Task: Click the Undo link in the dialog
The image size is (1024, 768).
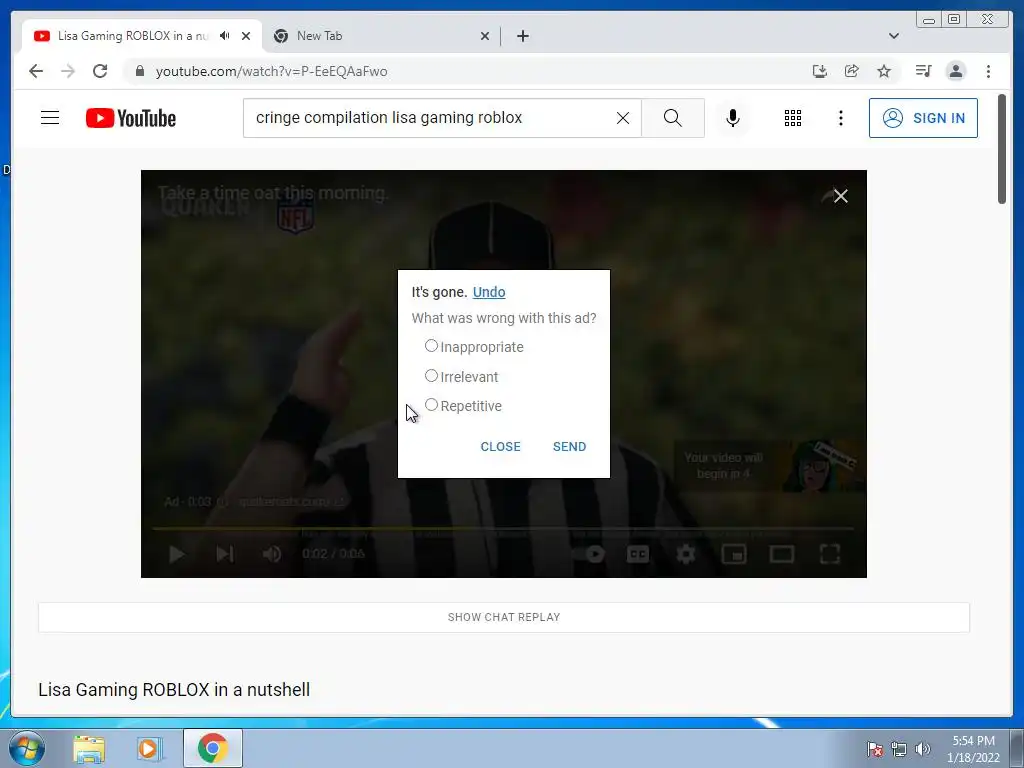Action: pos(489,292)
